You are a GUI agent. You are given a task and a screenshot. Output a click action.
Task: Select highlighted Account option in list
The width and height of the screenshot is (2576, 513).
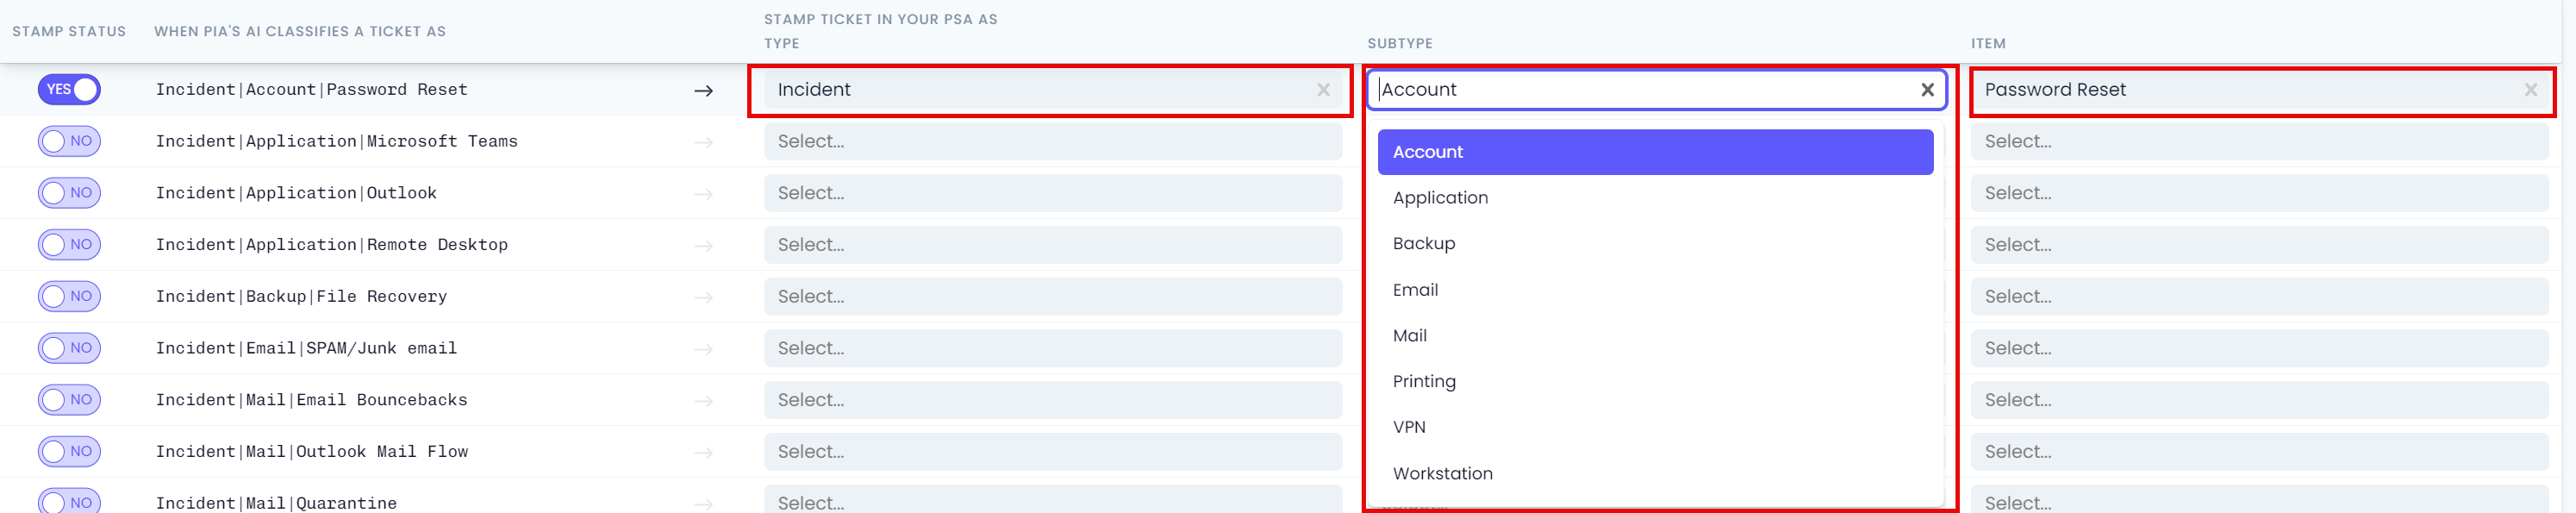pos(1655,152)
